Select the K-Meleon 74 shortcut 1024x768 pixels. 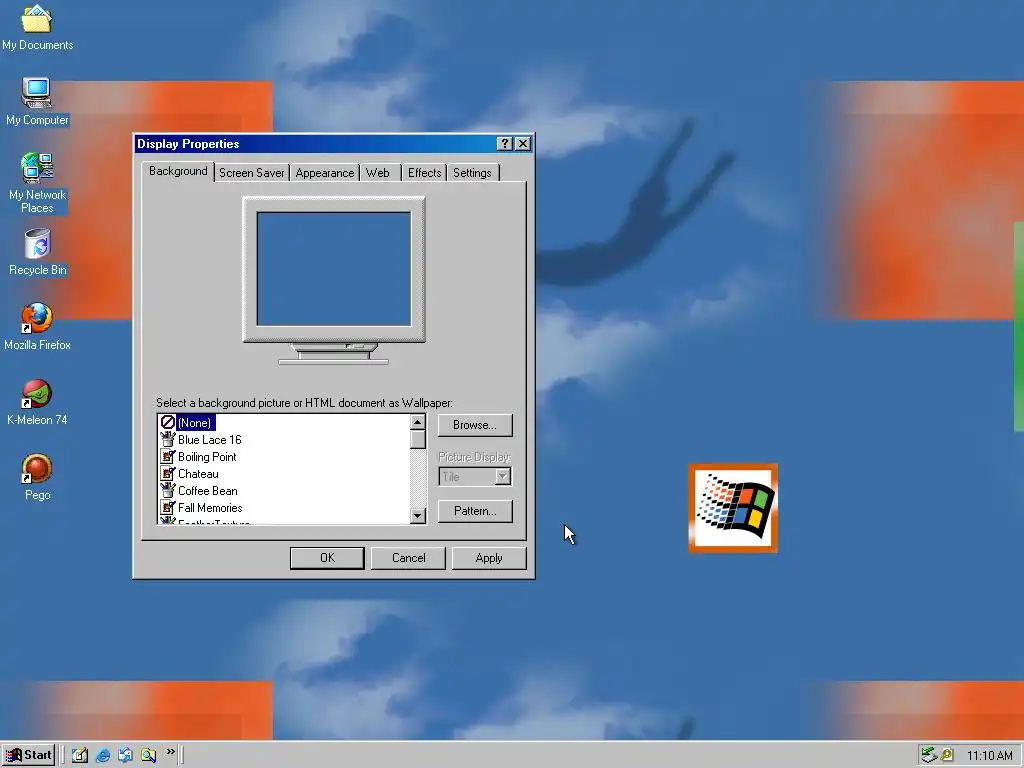[x=37, y=402]
